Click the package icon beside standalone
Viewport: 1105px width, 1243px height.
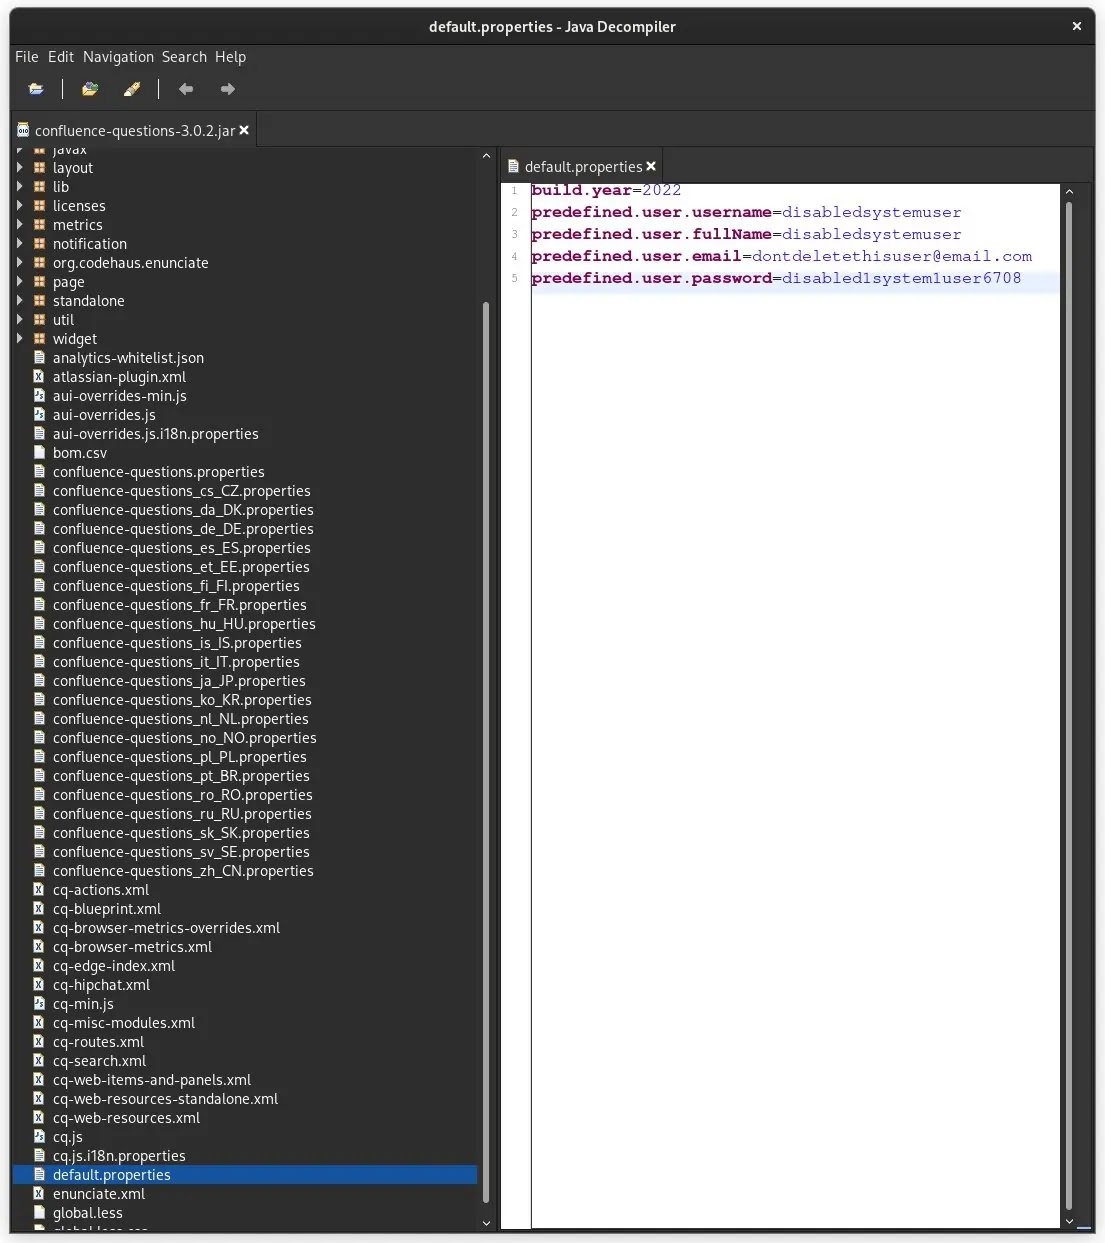pyautogui.click(x=40, y=301)
